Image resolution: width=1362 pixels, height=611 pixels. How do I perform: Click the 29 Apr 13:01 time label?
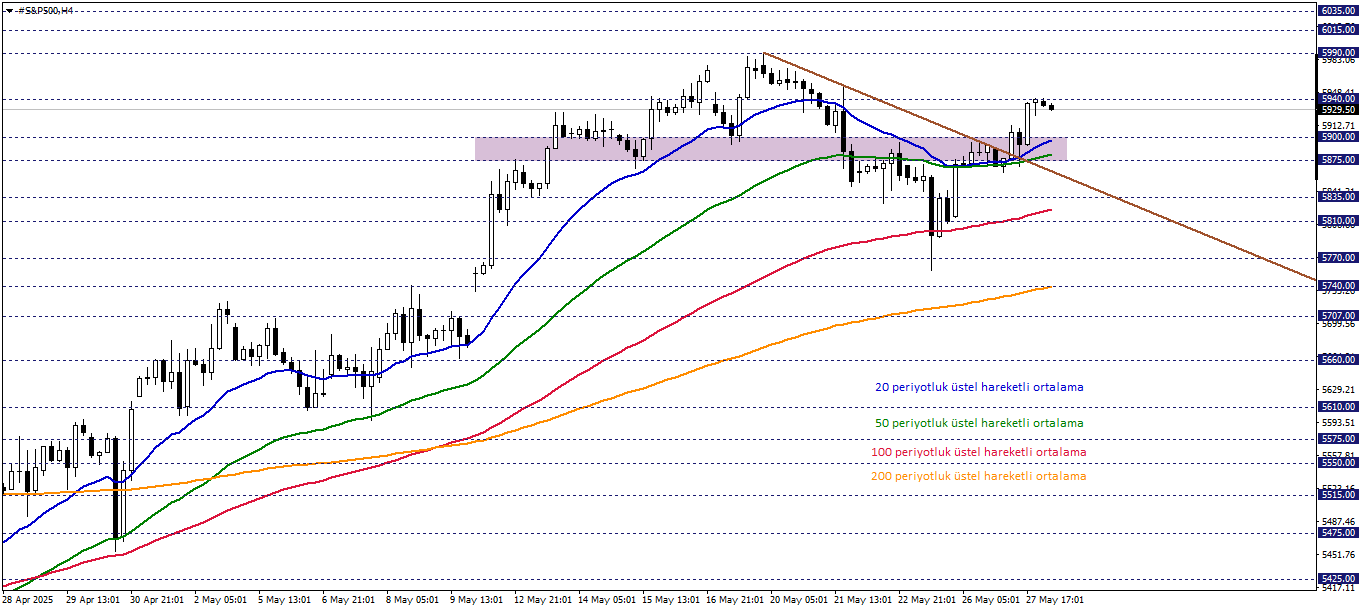click(x=92, y=600)
